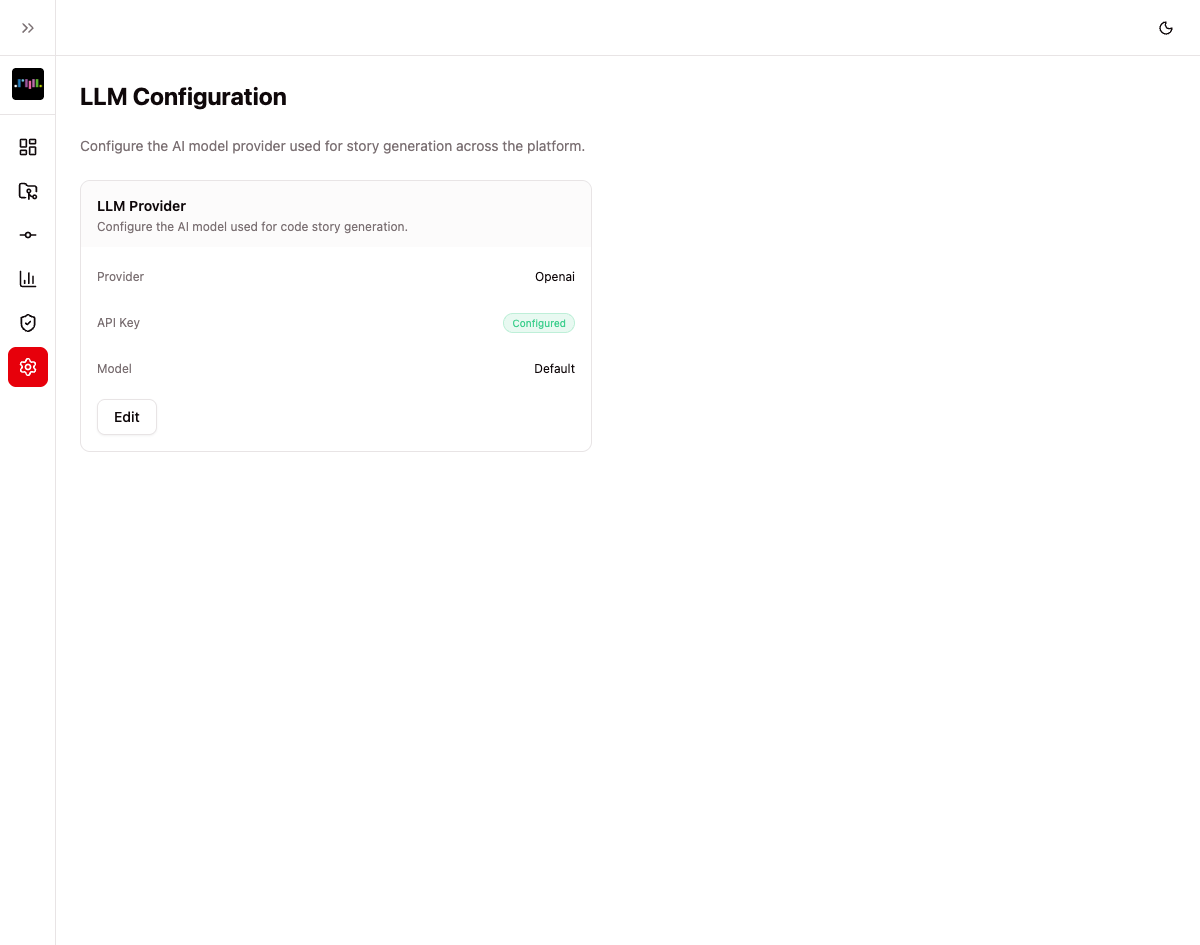1200x945 pixels.
Task: Click the story generation platform description text
Action: pyautogui.click(x=332, y=146)
